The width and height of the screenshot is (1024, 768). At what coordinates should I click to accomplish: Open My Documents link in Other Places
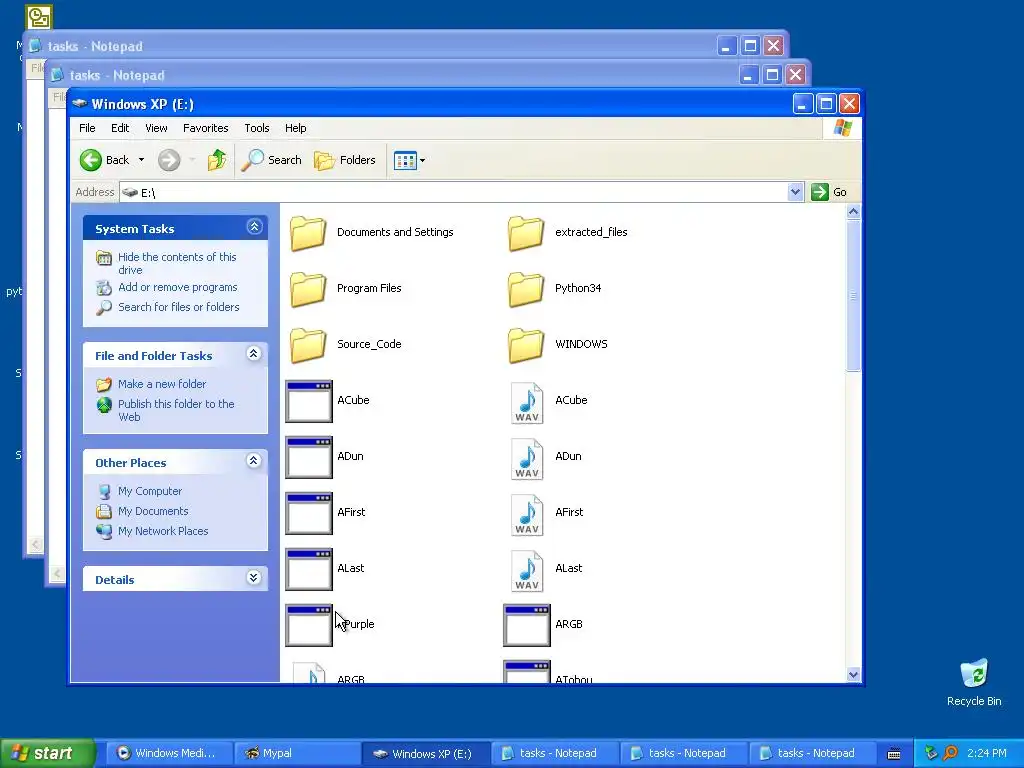coord(153,511)
